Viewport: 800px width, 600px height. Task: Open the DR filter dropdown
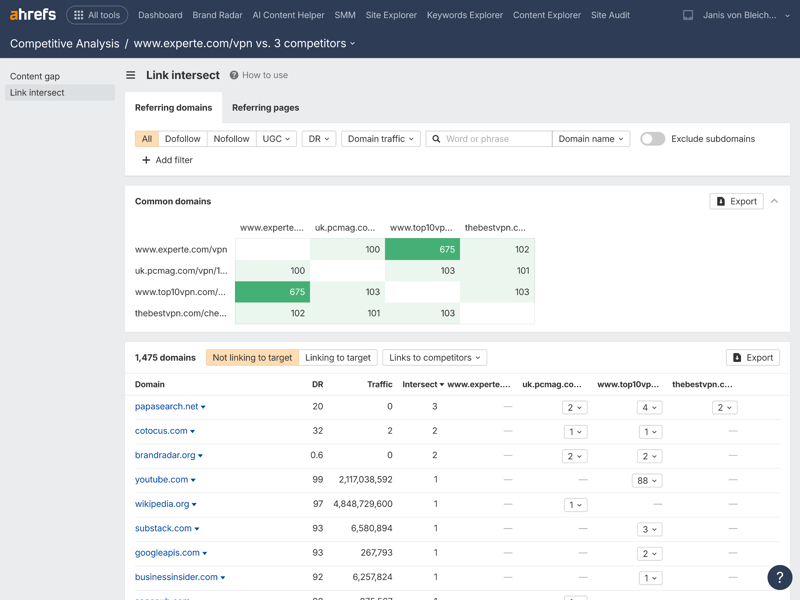[x=318, y=139]
